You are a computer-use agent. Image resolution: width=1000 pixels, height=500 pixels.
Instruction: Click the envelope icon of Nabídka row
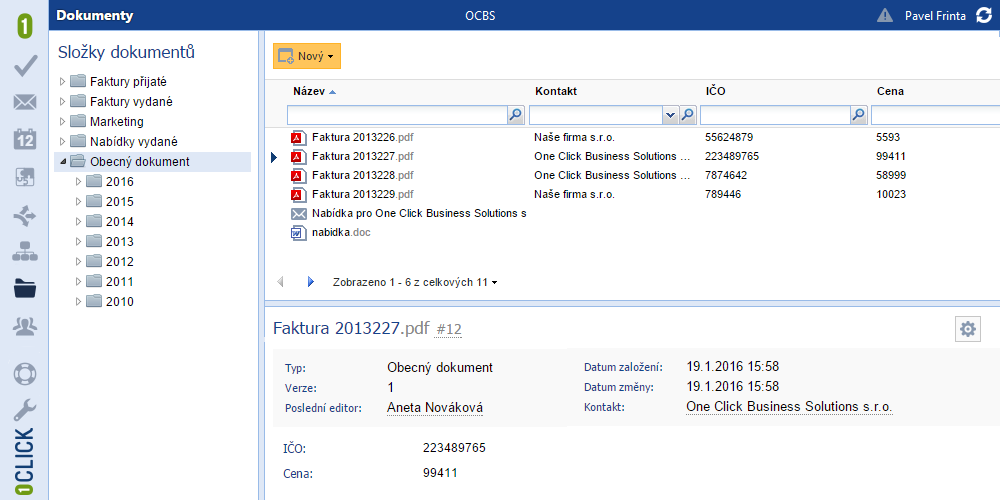pos(298,214)
